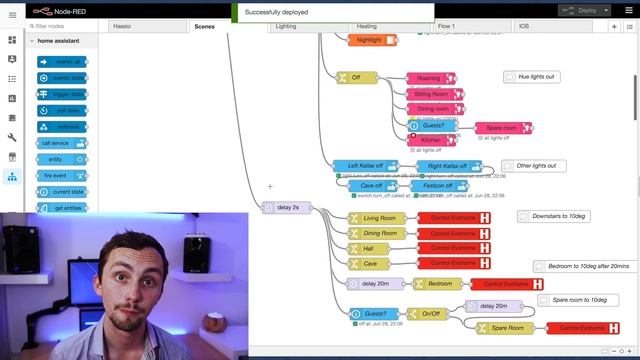The width and height of the screenshot is (640, 360).
Task: Switch to the iOS flow tab
Action: coord(553,27)
